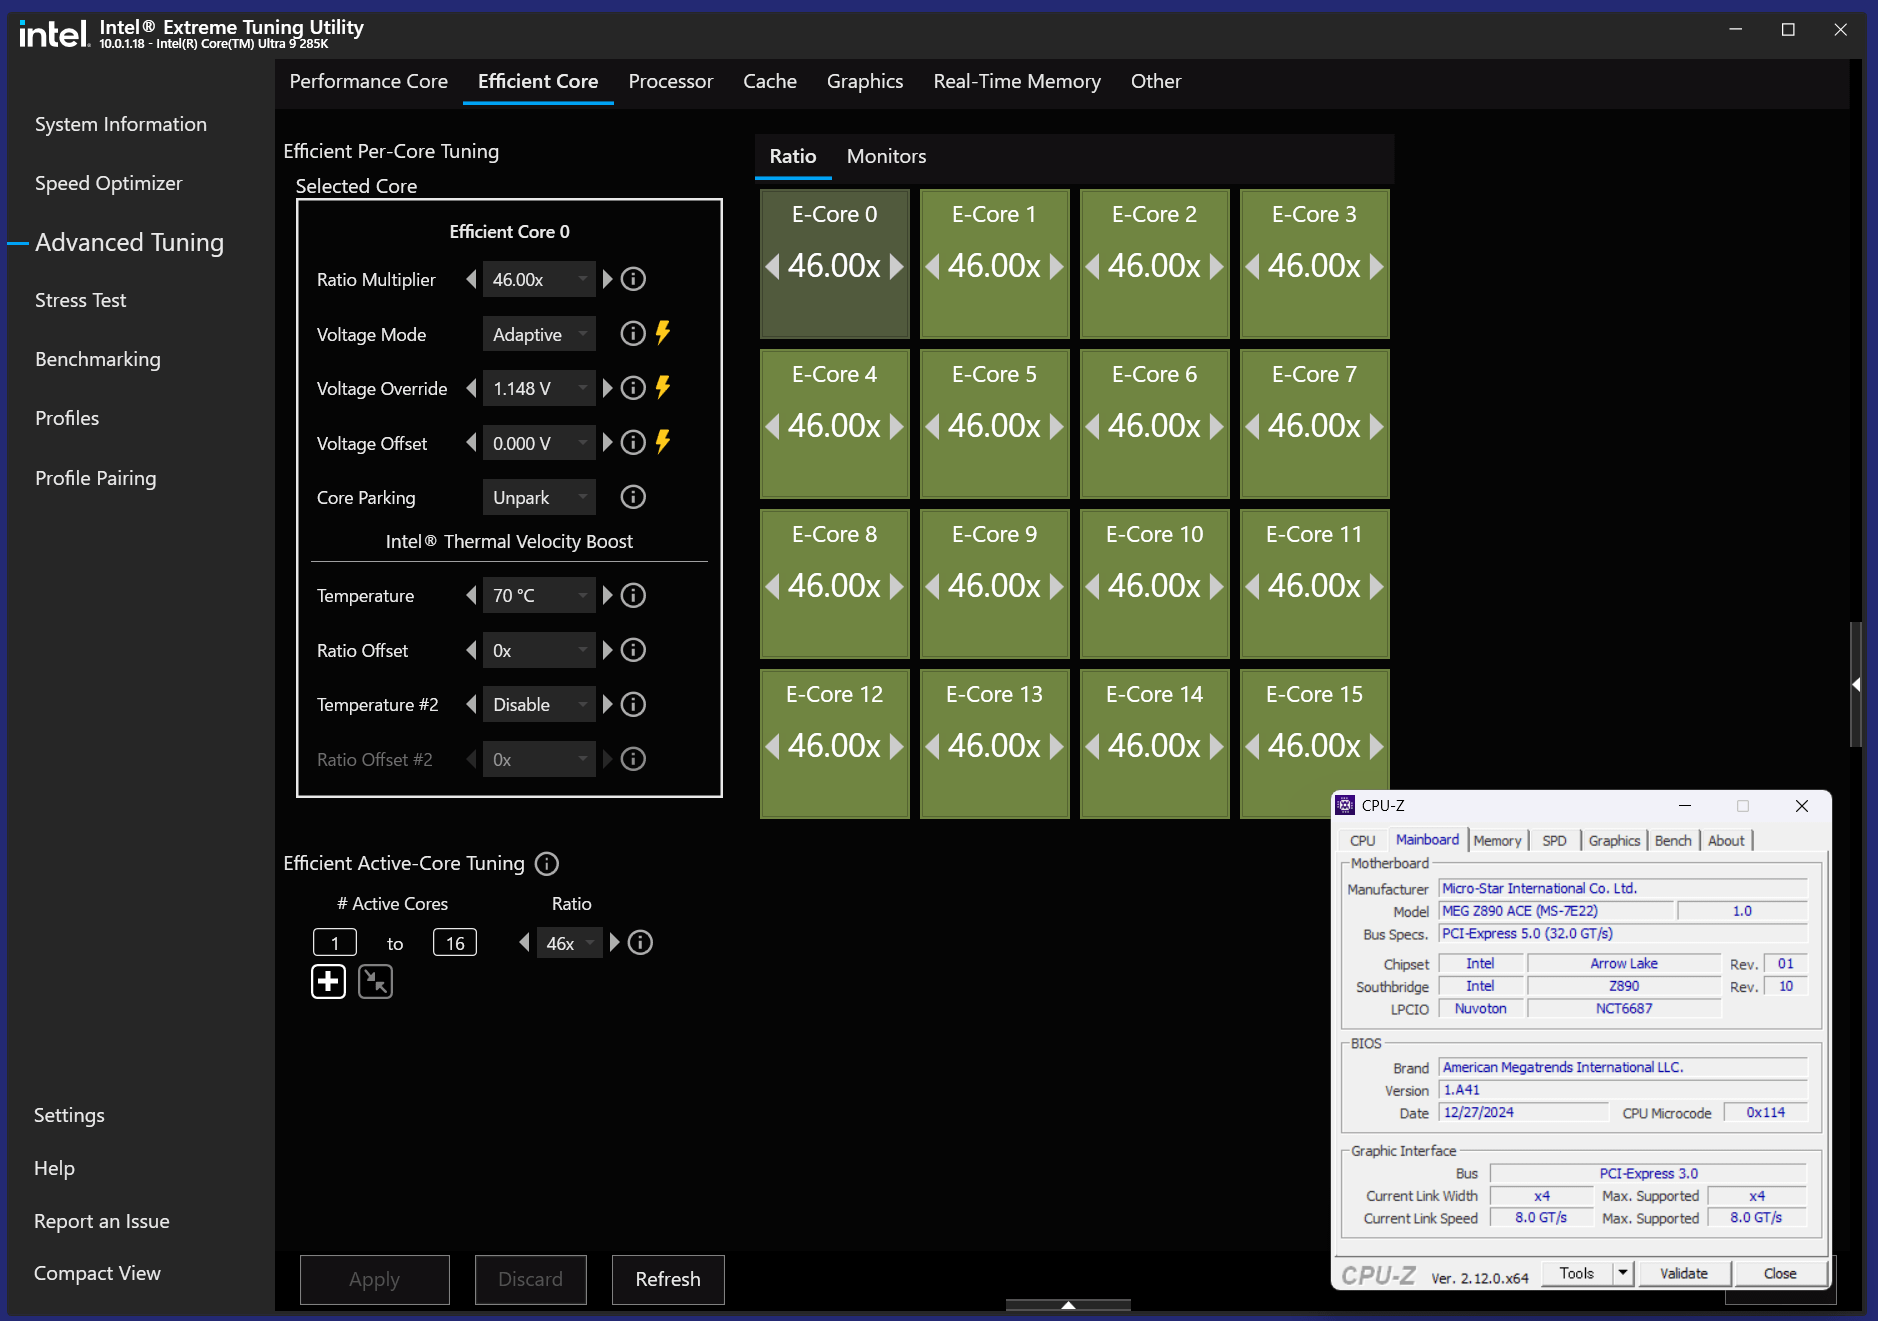1878x1321 pixels.
Task: Open the Voltage Offset 0.000 V dropdown
Action: point(539,443)
